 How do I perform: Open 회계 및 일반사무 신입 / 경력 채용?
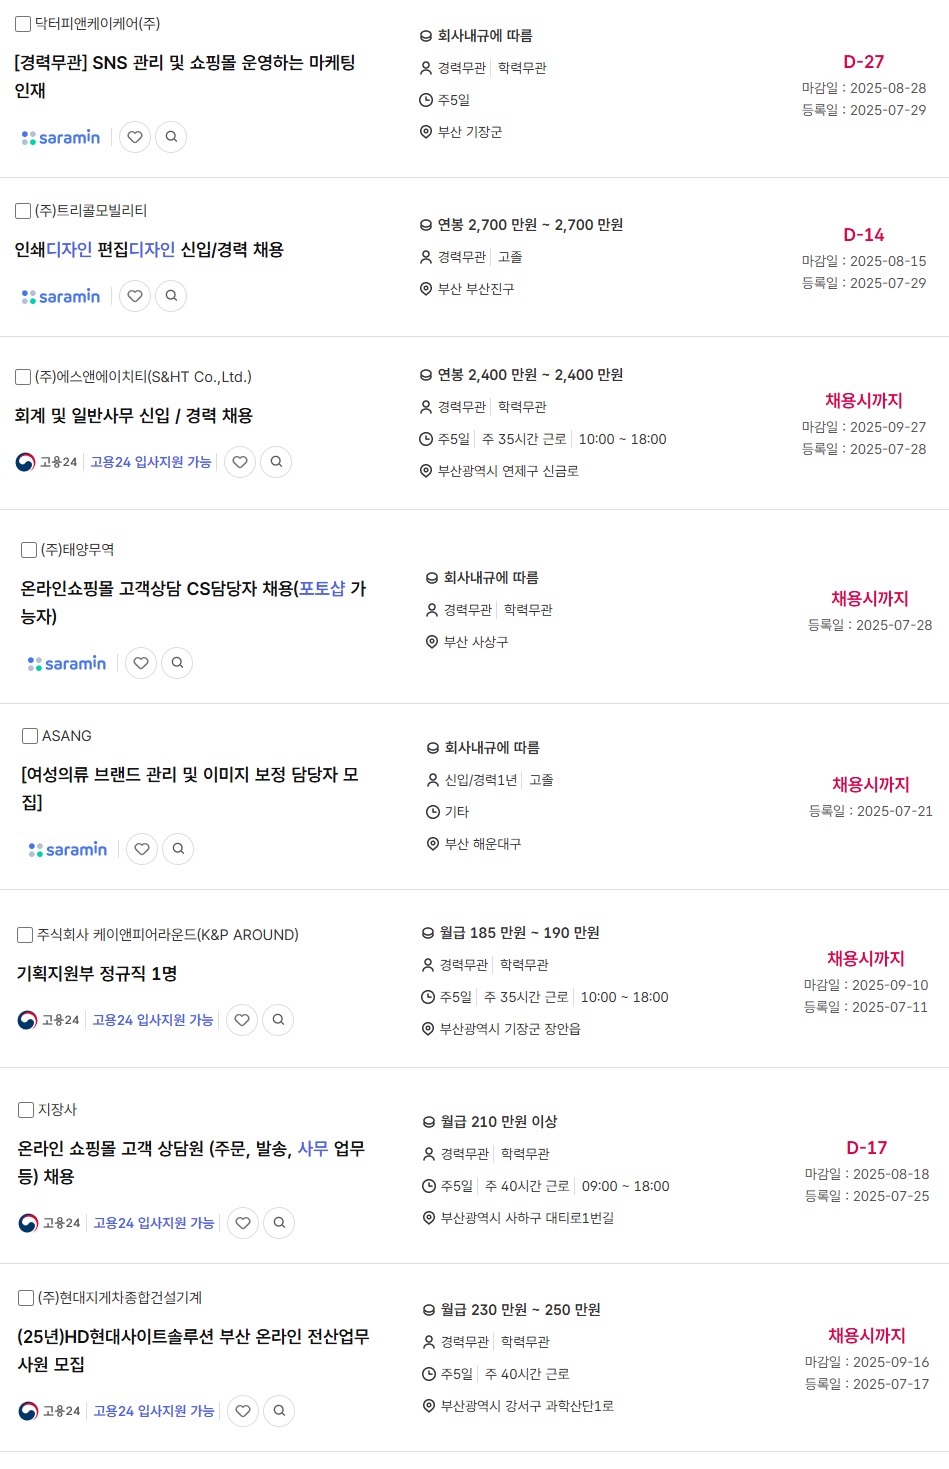point(134,416)
